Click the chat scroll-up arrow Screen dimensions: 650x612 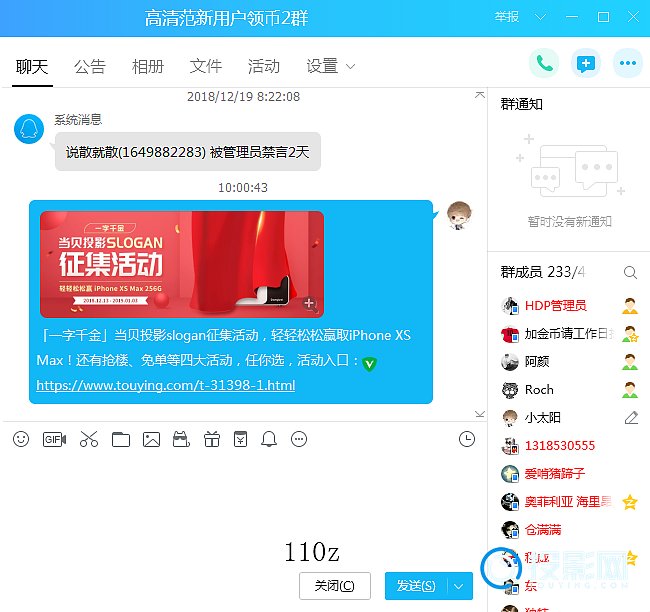click(x=480, y=95)
